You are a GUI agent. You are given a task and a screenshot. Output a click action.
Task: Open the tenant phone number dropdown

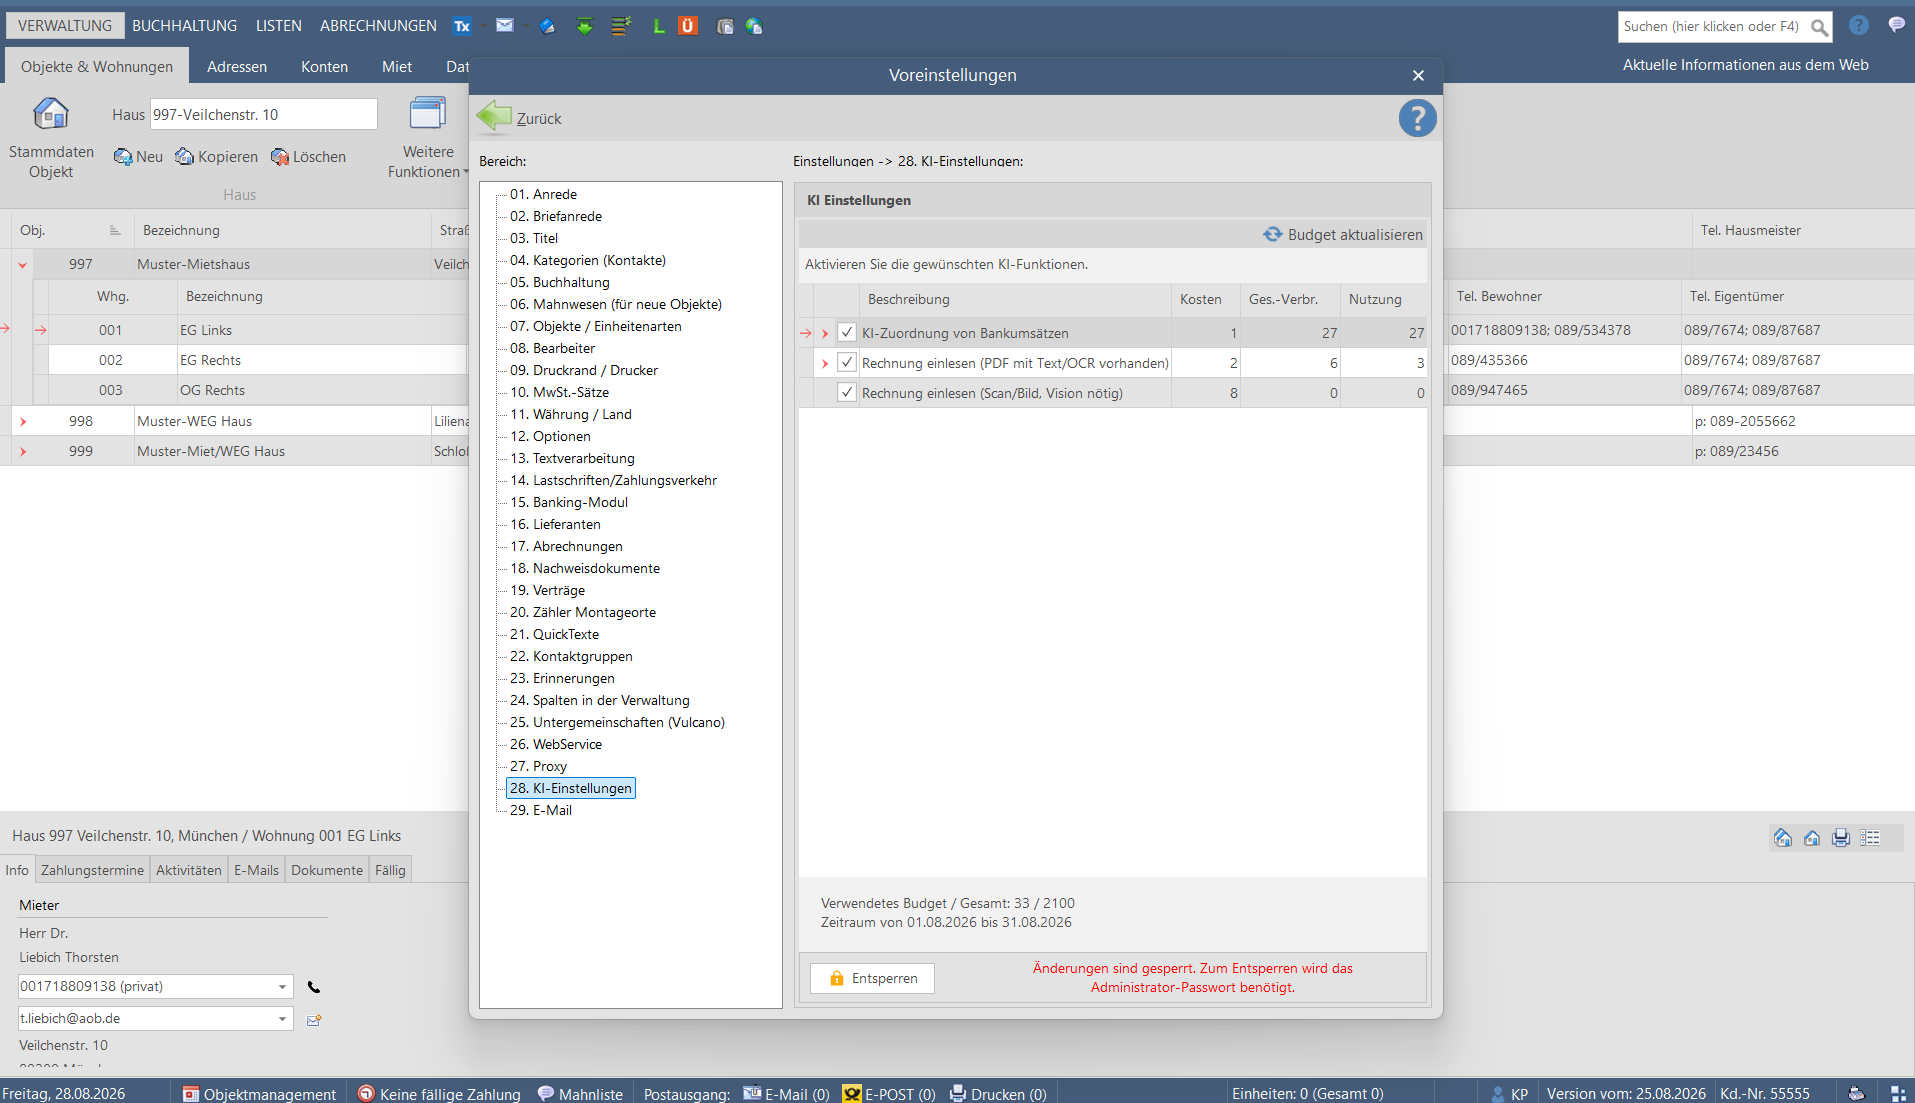tap(282, 987)
